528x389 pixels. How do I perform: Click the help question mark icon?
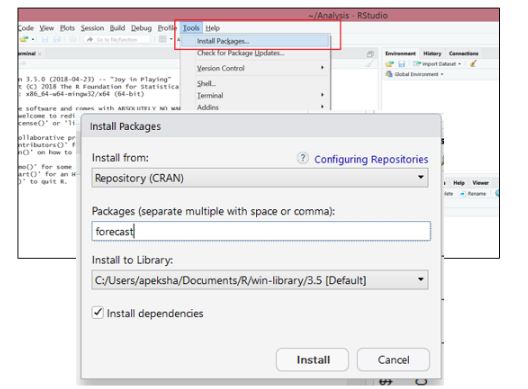(302, 158)
